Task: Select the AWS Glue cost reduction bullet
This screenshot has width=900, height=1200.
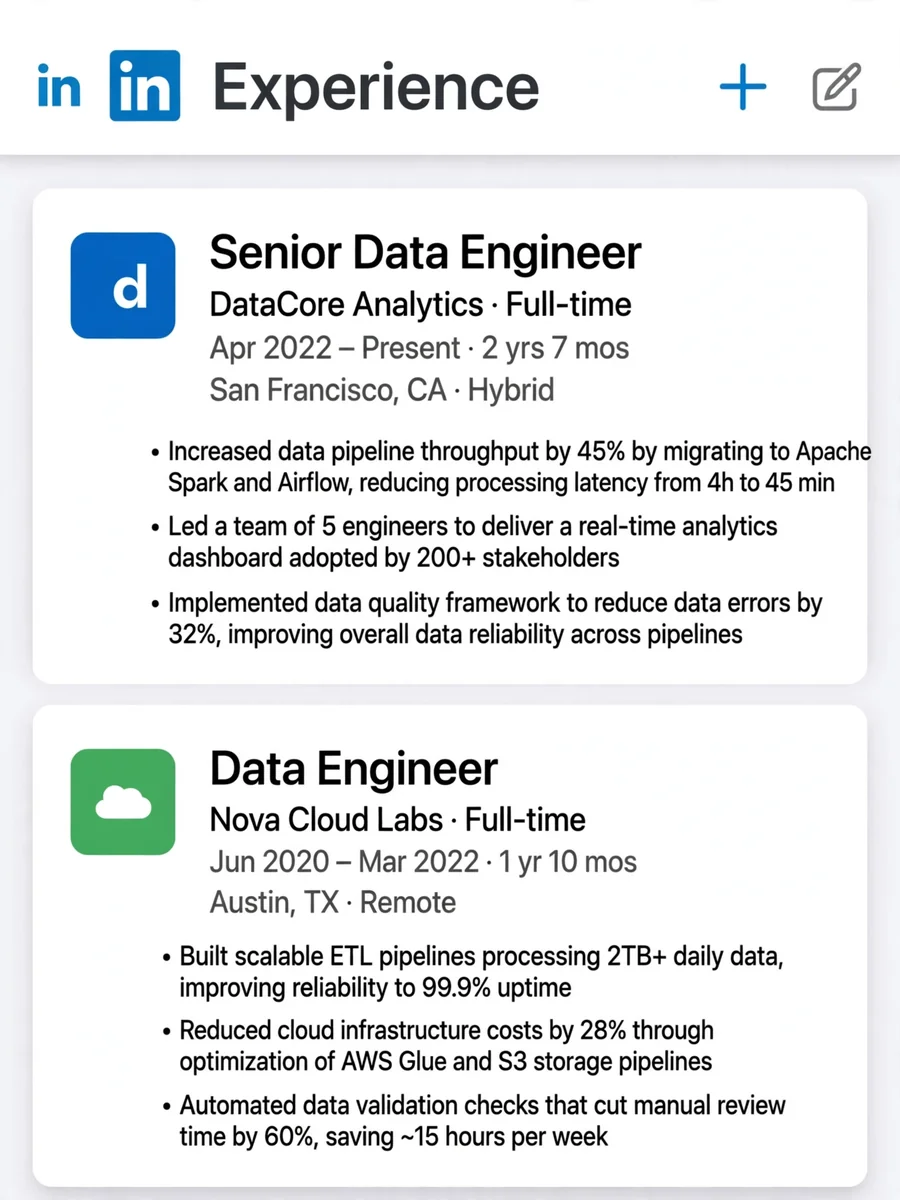Action: click(436, 1046)
